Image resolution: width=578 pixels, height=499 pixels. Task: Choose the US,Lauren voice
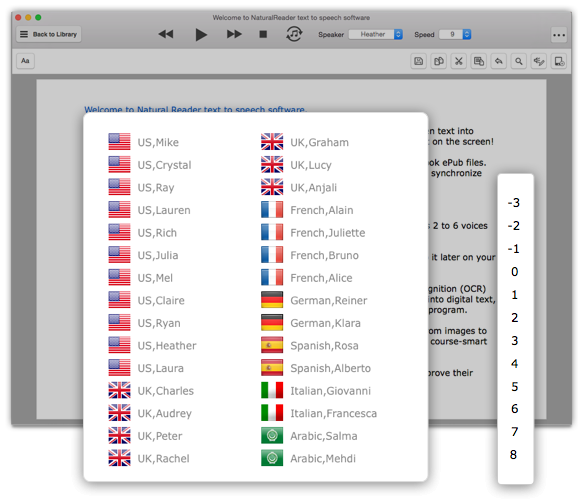click(150, 210)
